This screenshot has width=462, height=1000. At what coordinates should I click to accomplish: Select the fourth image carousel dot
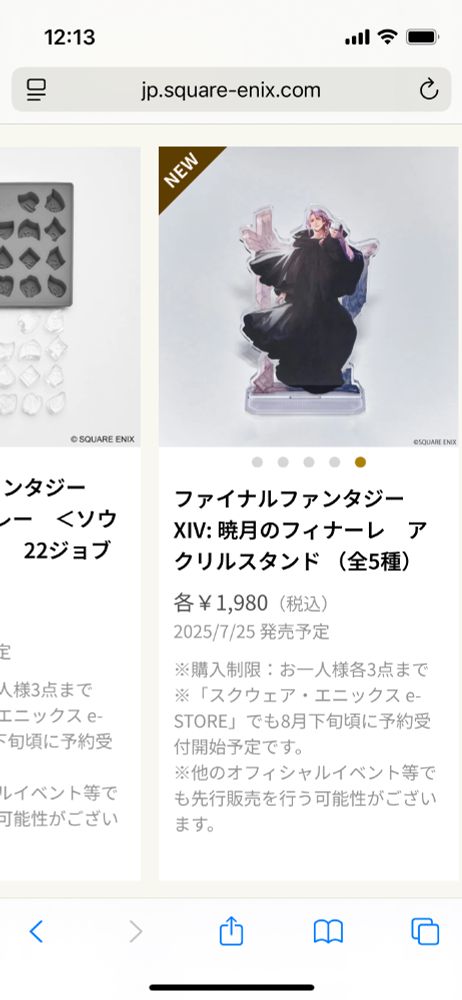334,462
